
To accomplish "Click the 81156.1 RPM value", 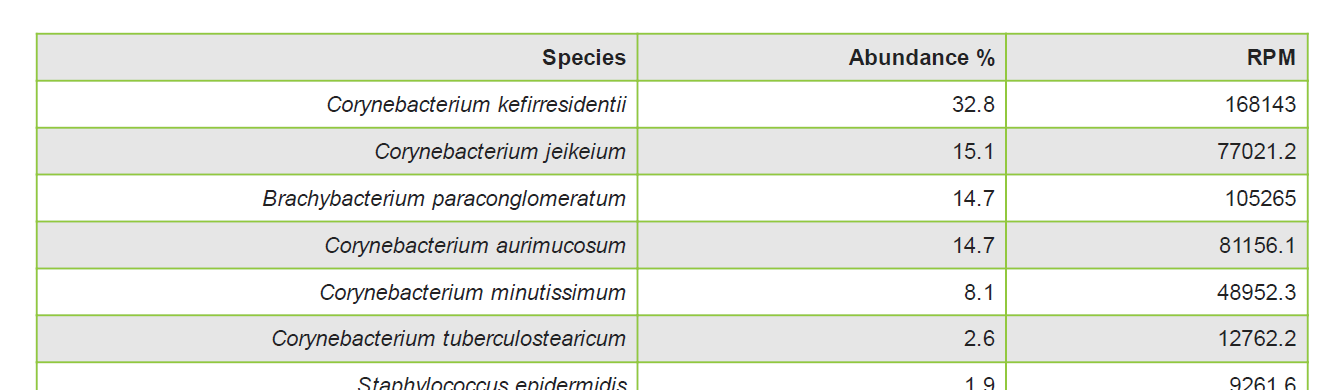I will [x=1257, y=245].
